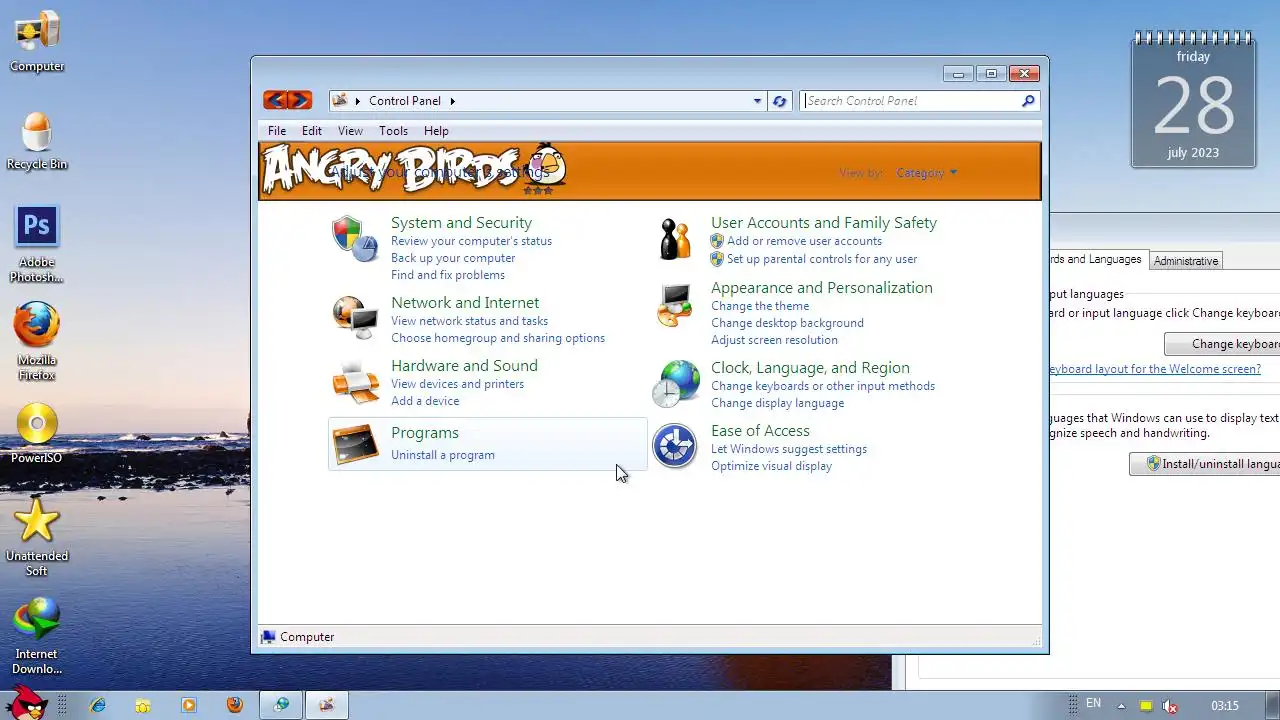
Task: Open the View menu
Action: [350, 131]
